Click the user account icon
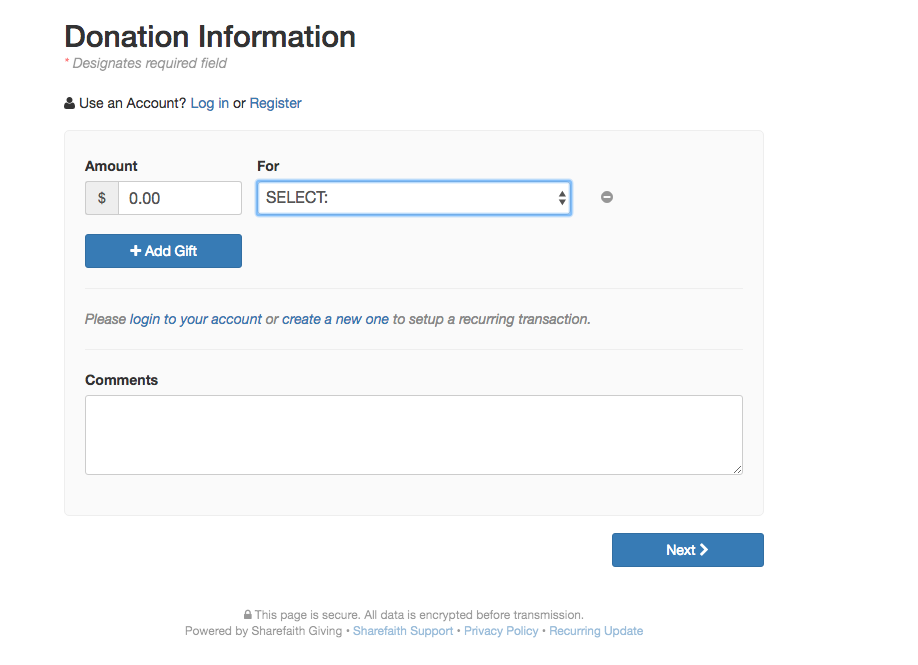 pos(69,103)
